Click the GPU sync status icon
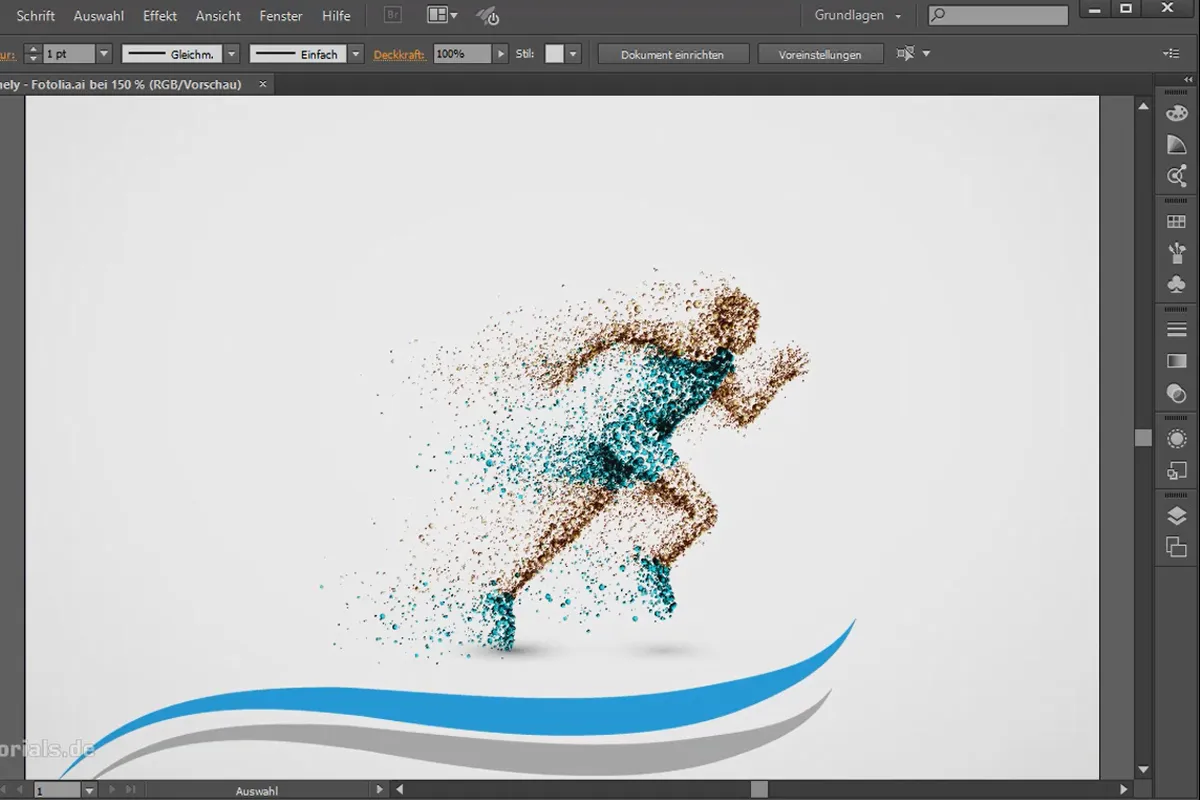 pos(488,16)
